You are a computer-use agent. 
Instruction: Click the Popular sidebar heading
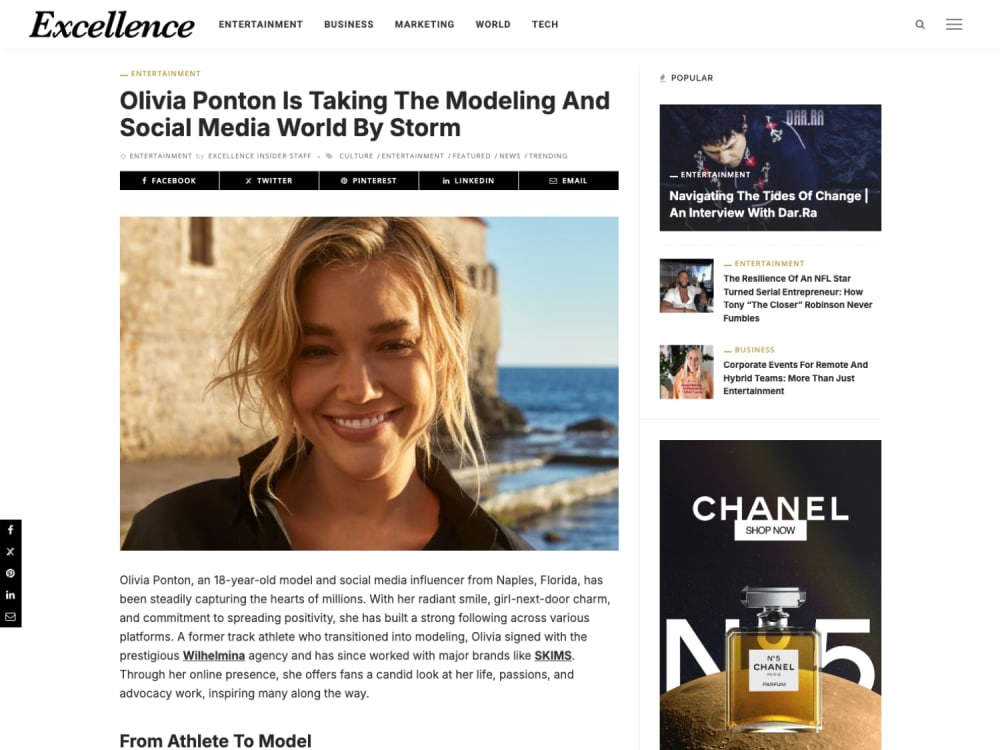click(x=691, y=78)
